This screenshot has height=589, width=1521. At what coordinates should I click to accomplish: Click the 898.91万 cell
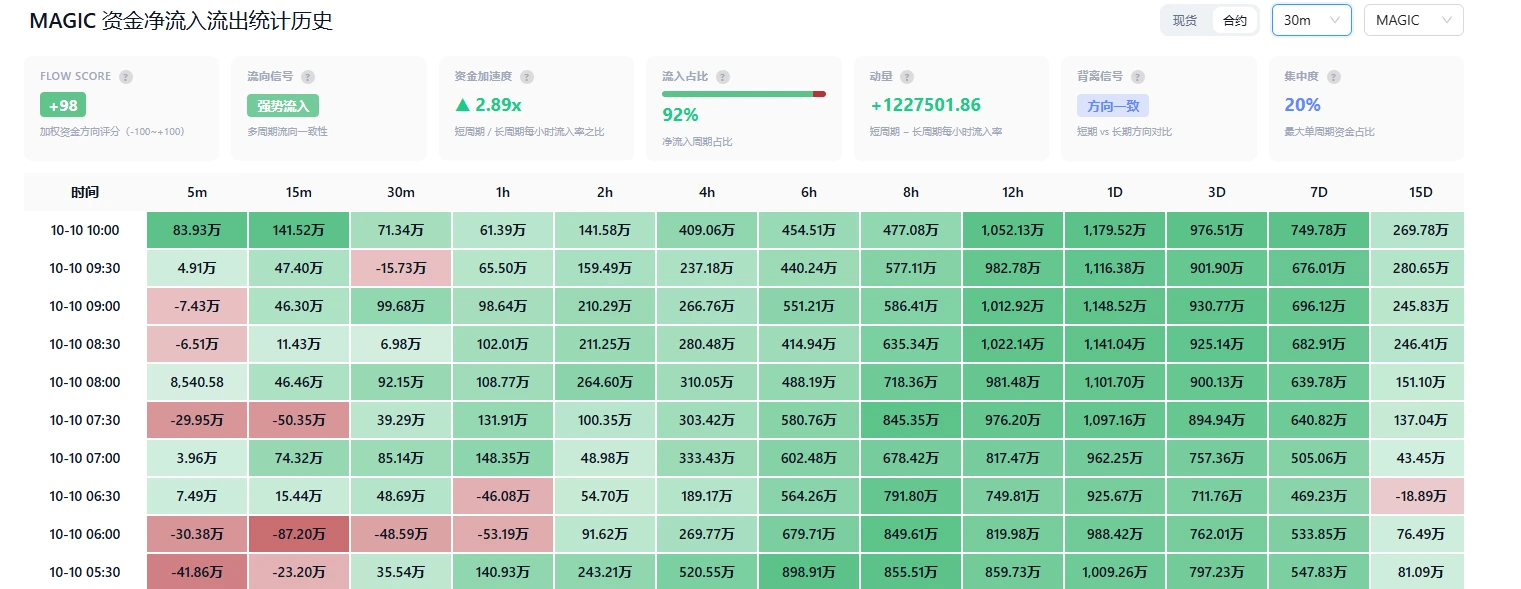(809, 572)
